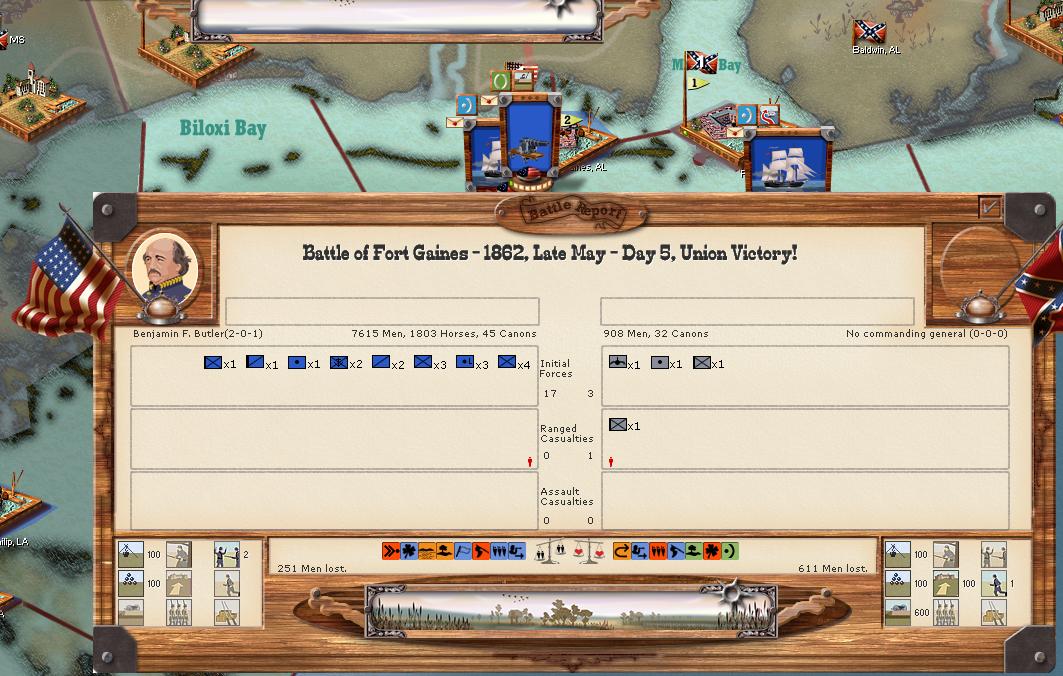This screenshot has width=1063, height=676.
Task: Click the x4 infantry unit icon in Union forces
Action: (507, 363)
